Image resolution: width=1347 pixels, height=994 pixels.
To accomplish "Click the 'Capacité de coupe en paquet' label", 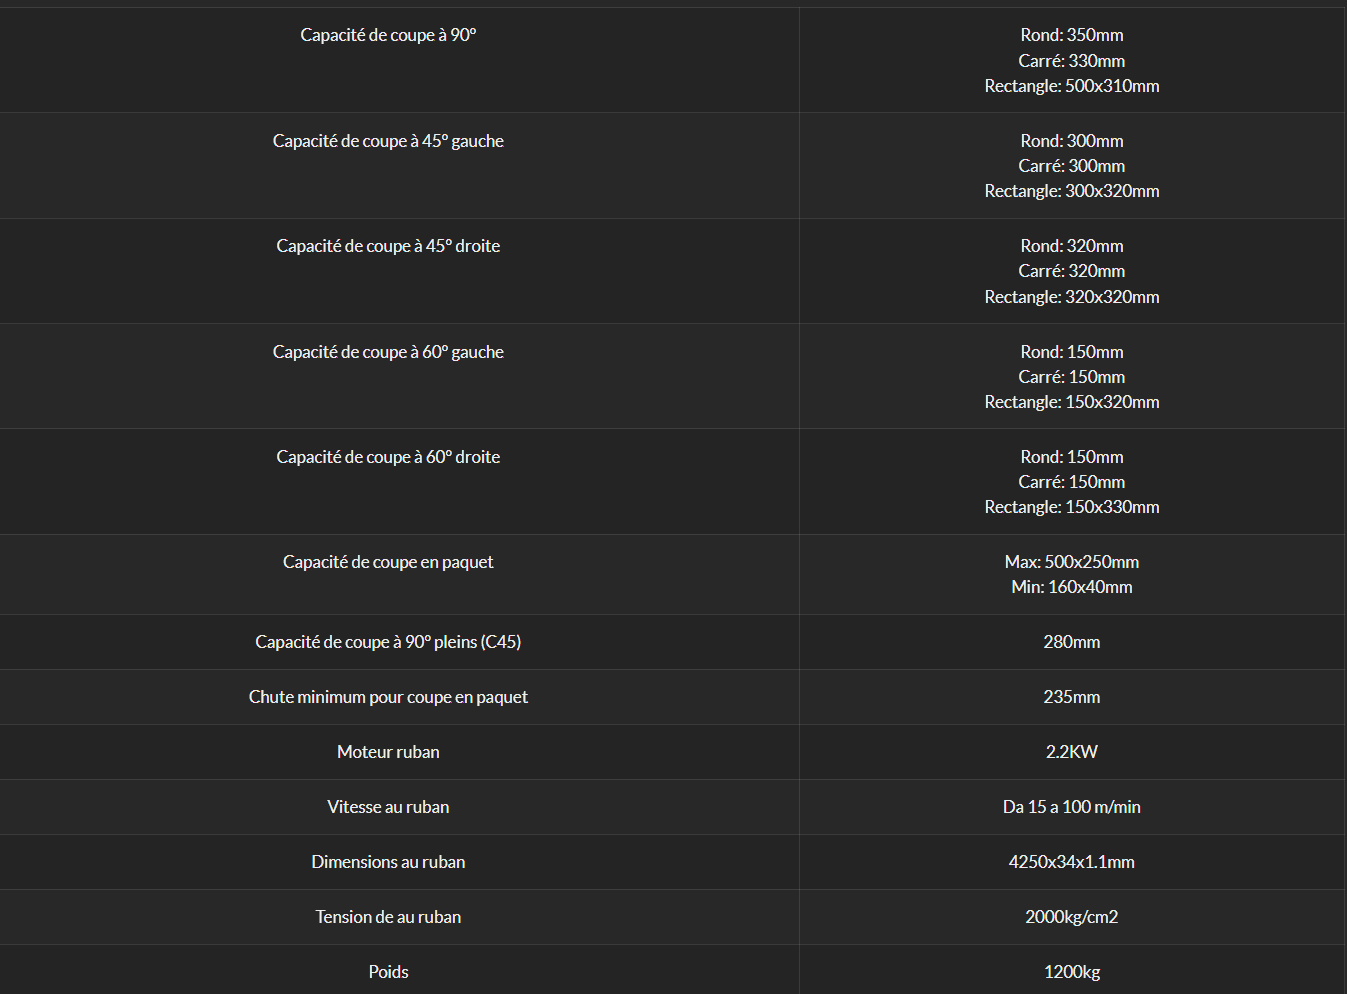I will [388, 562].
